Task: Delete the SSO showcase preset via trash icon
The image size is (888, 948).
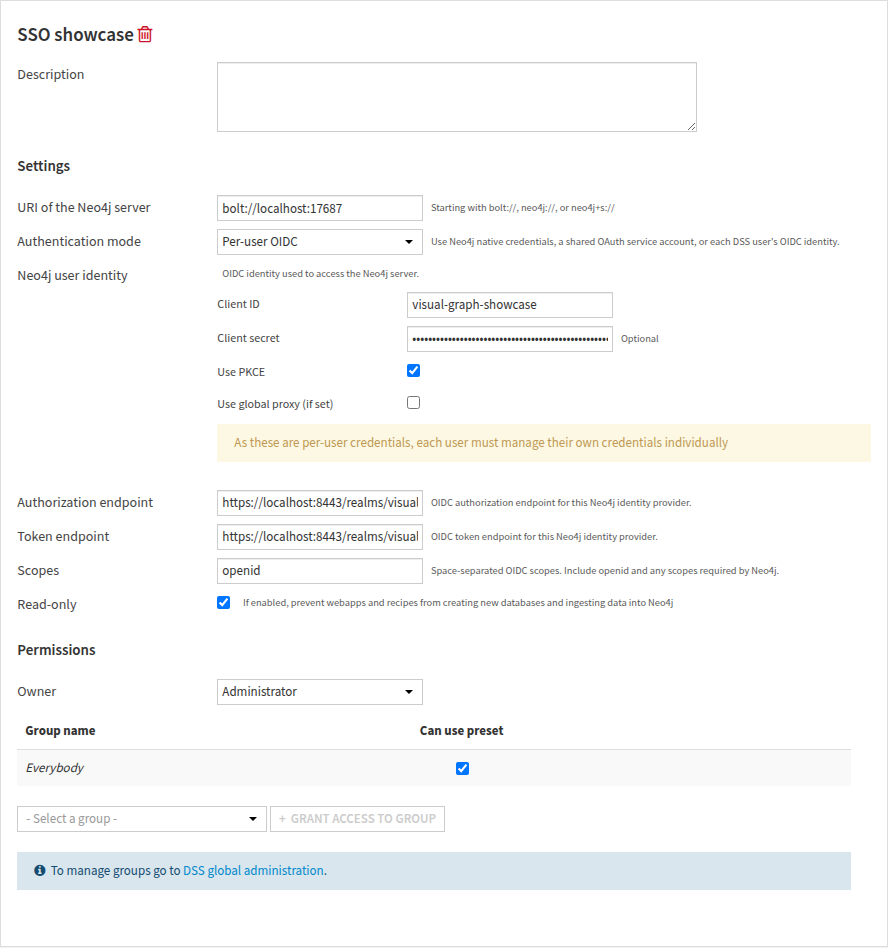Action: (x=145, y=34)
